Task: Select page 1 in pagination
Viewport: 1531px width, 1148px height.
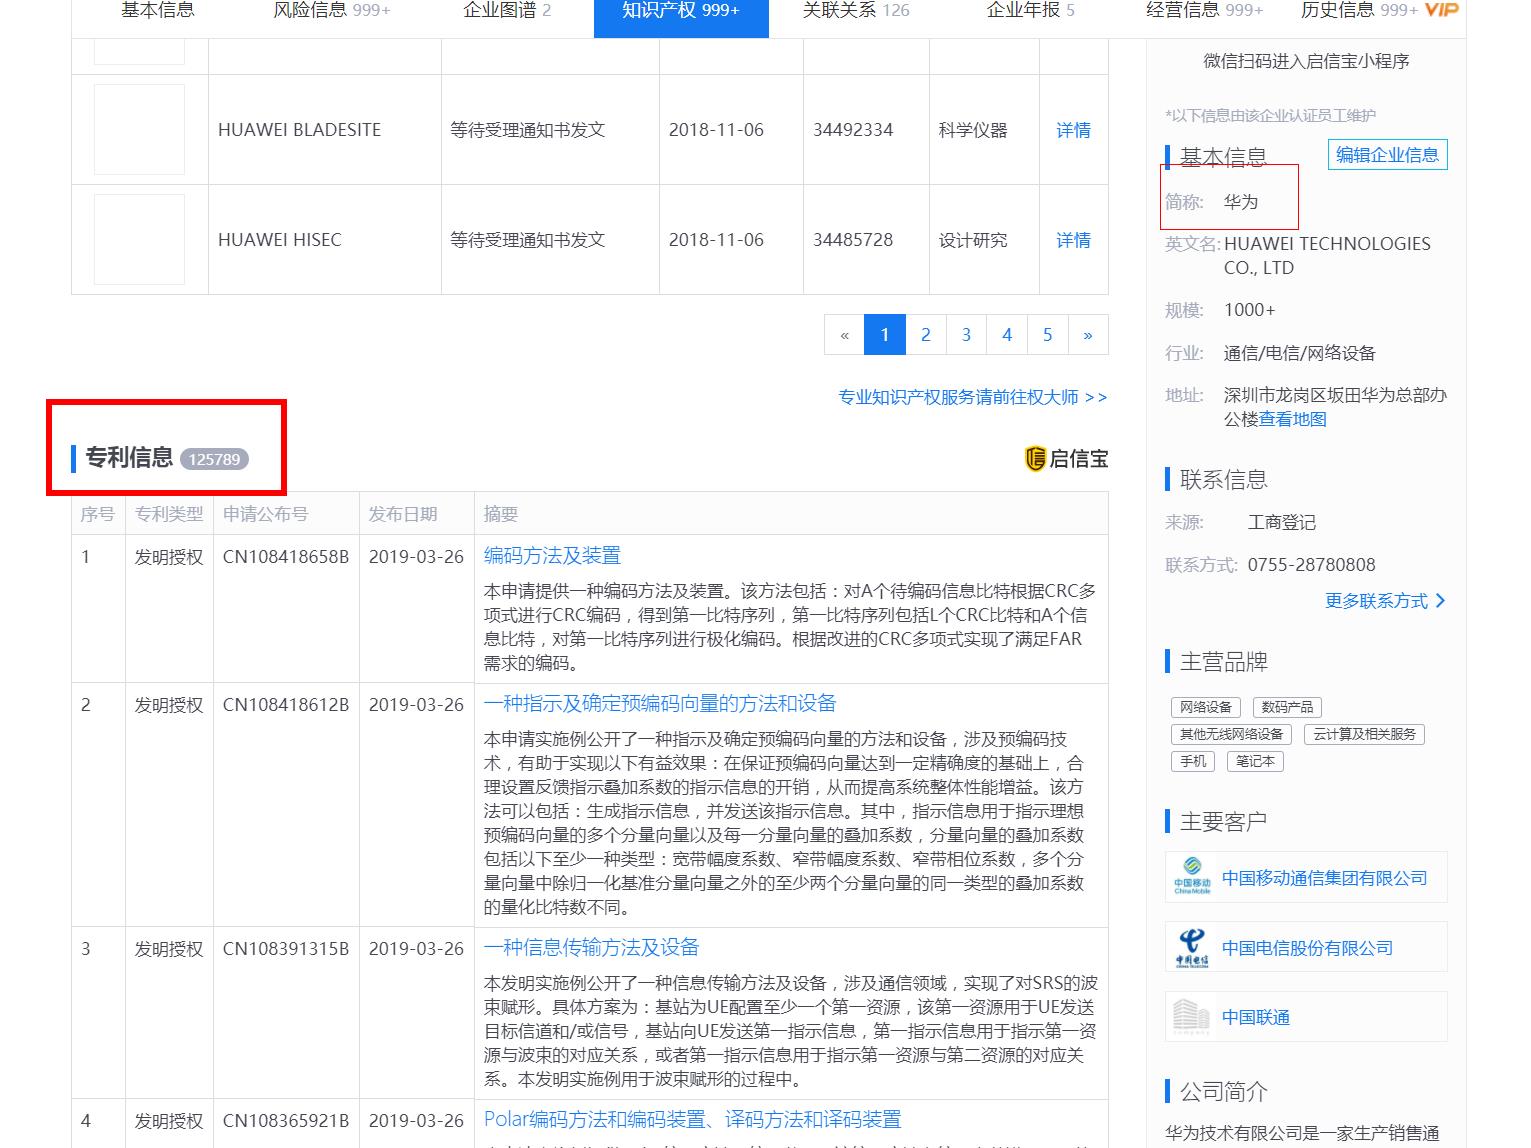Action: click(x=885, y=335)
